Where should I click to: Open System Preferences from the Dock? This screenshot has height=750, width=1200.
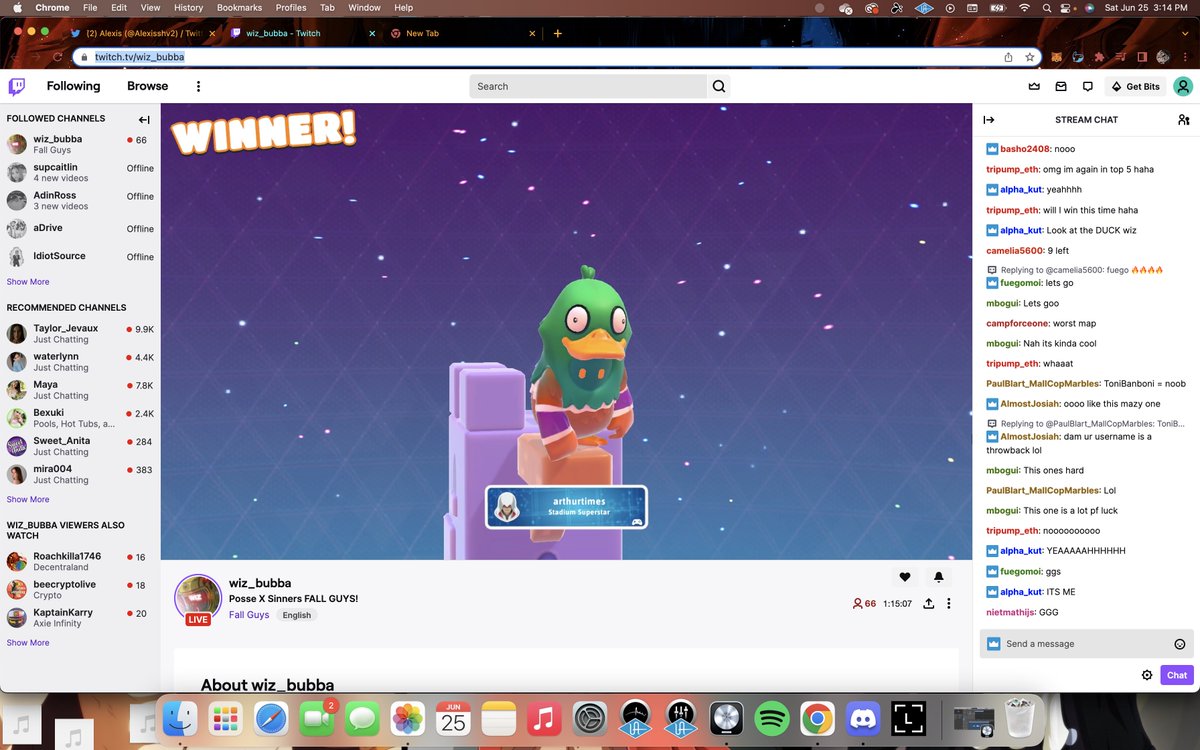(x=589, y=718)
